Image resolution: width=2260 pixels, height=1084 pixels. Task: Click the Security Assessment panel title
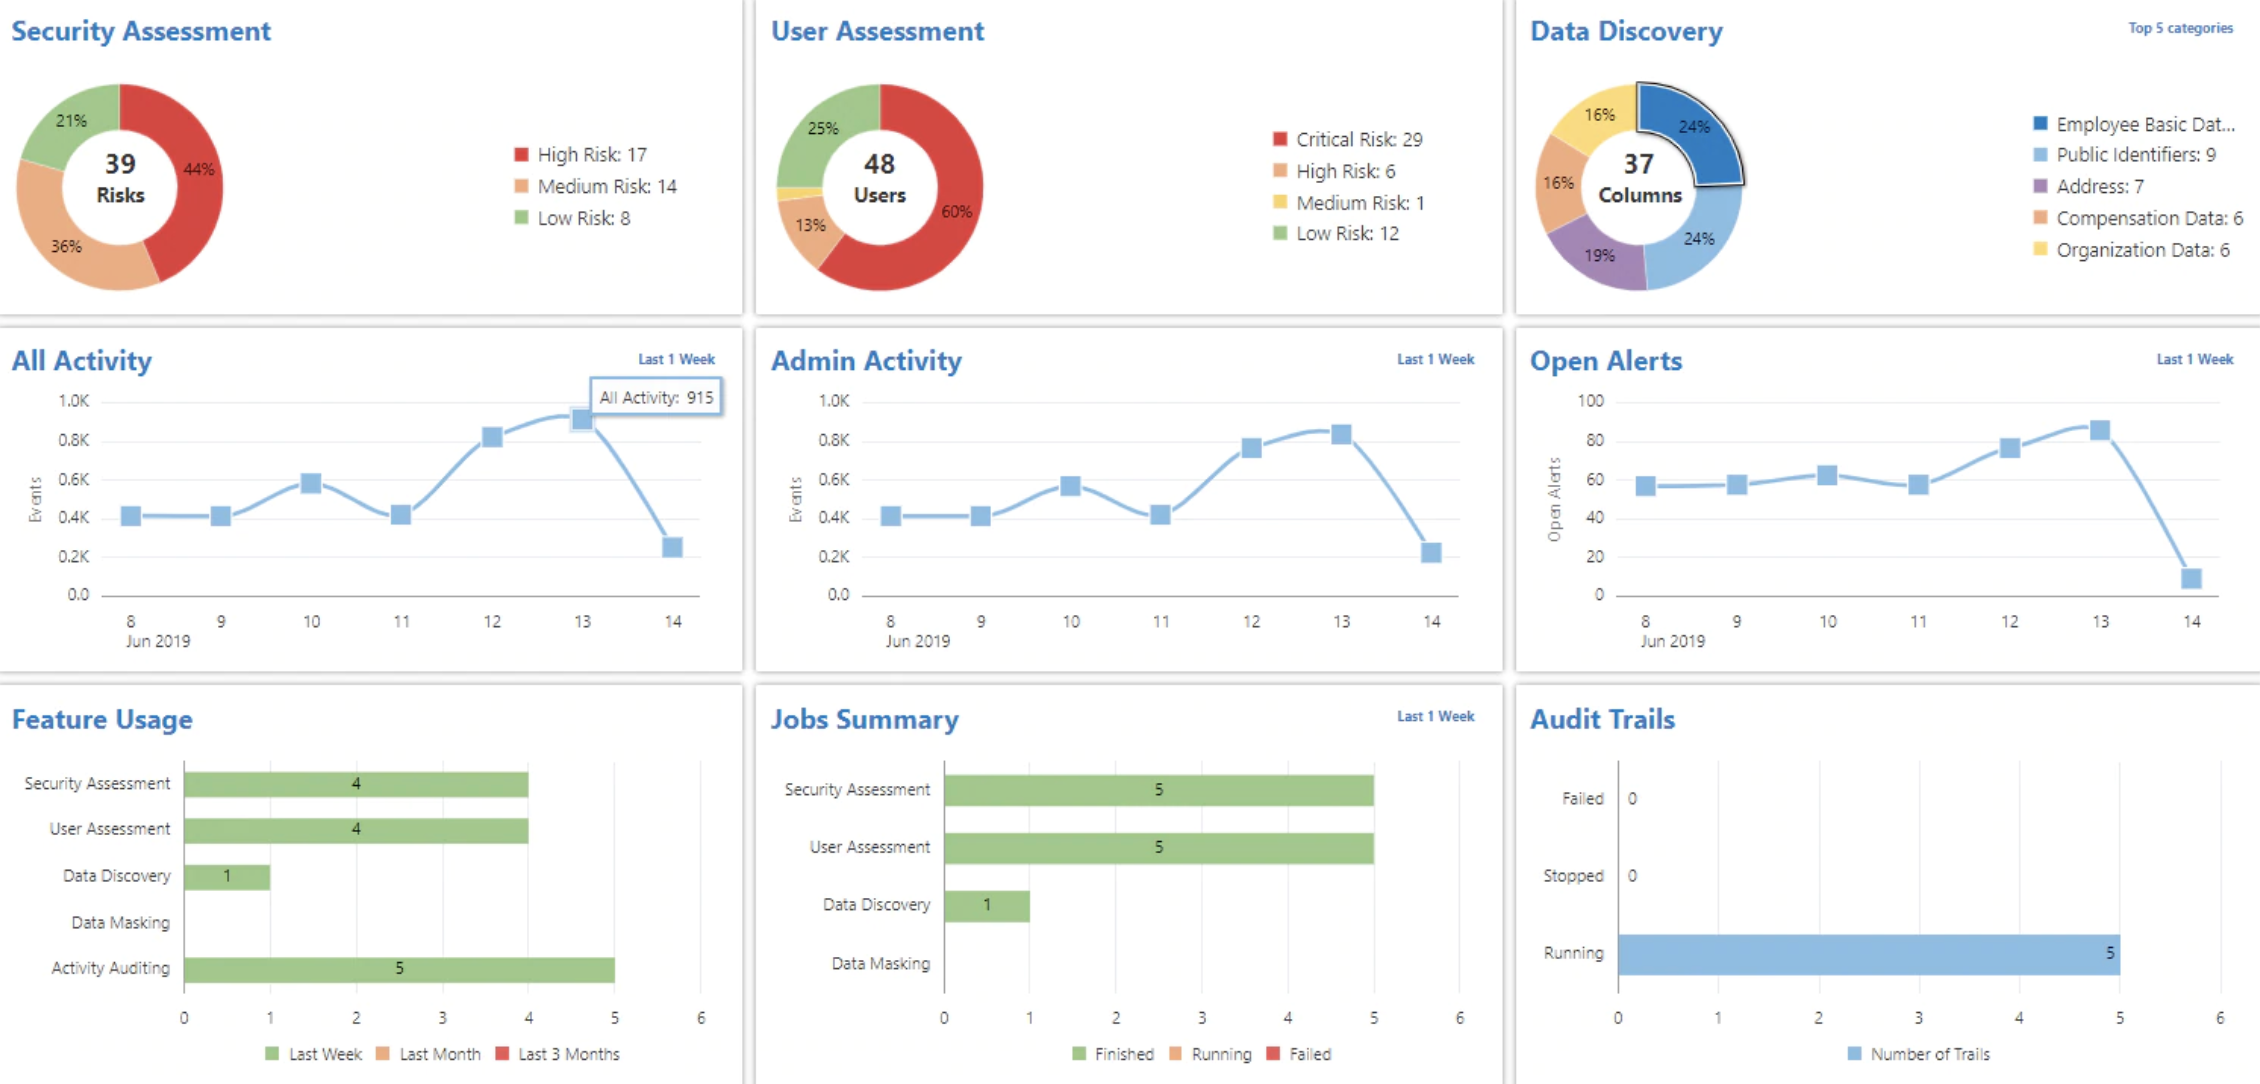(141, 31)
